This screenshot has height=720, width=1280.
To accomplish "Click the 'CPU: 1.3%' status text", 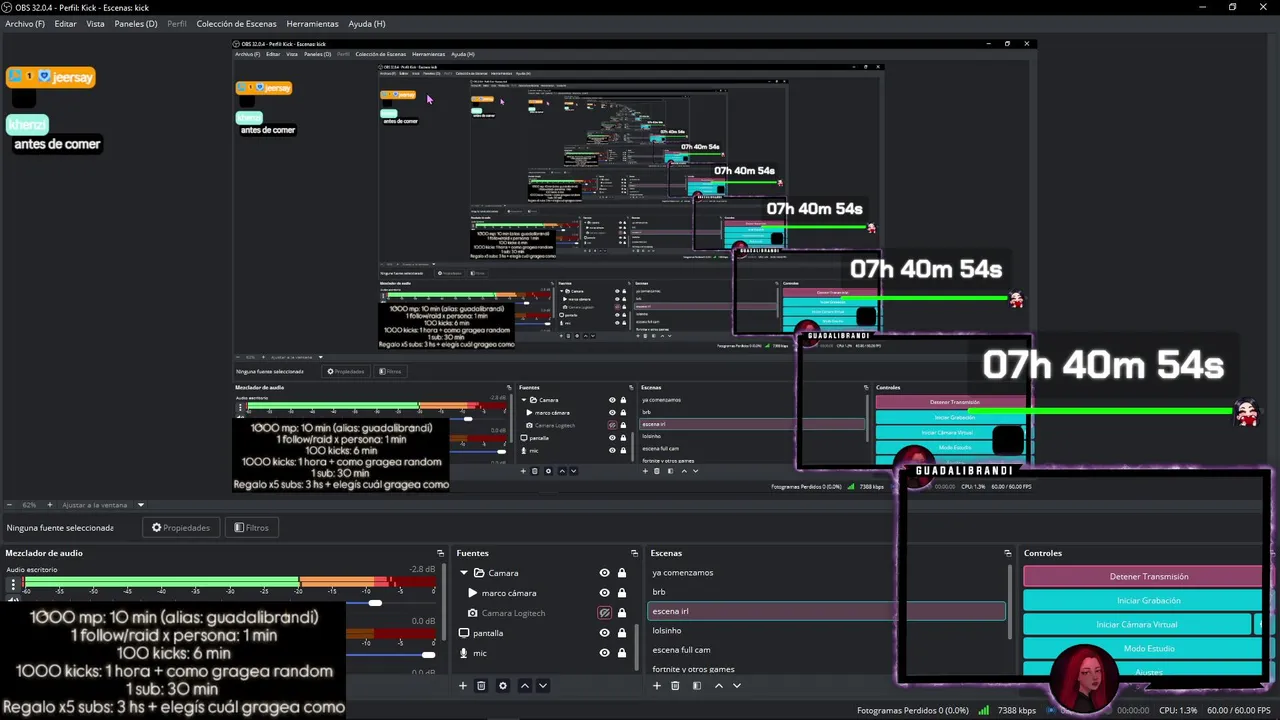I will pyautogui.click(x=1177, y=710).
